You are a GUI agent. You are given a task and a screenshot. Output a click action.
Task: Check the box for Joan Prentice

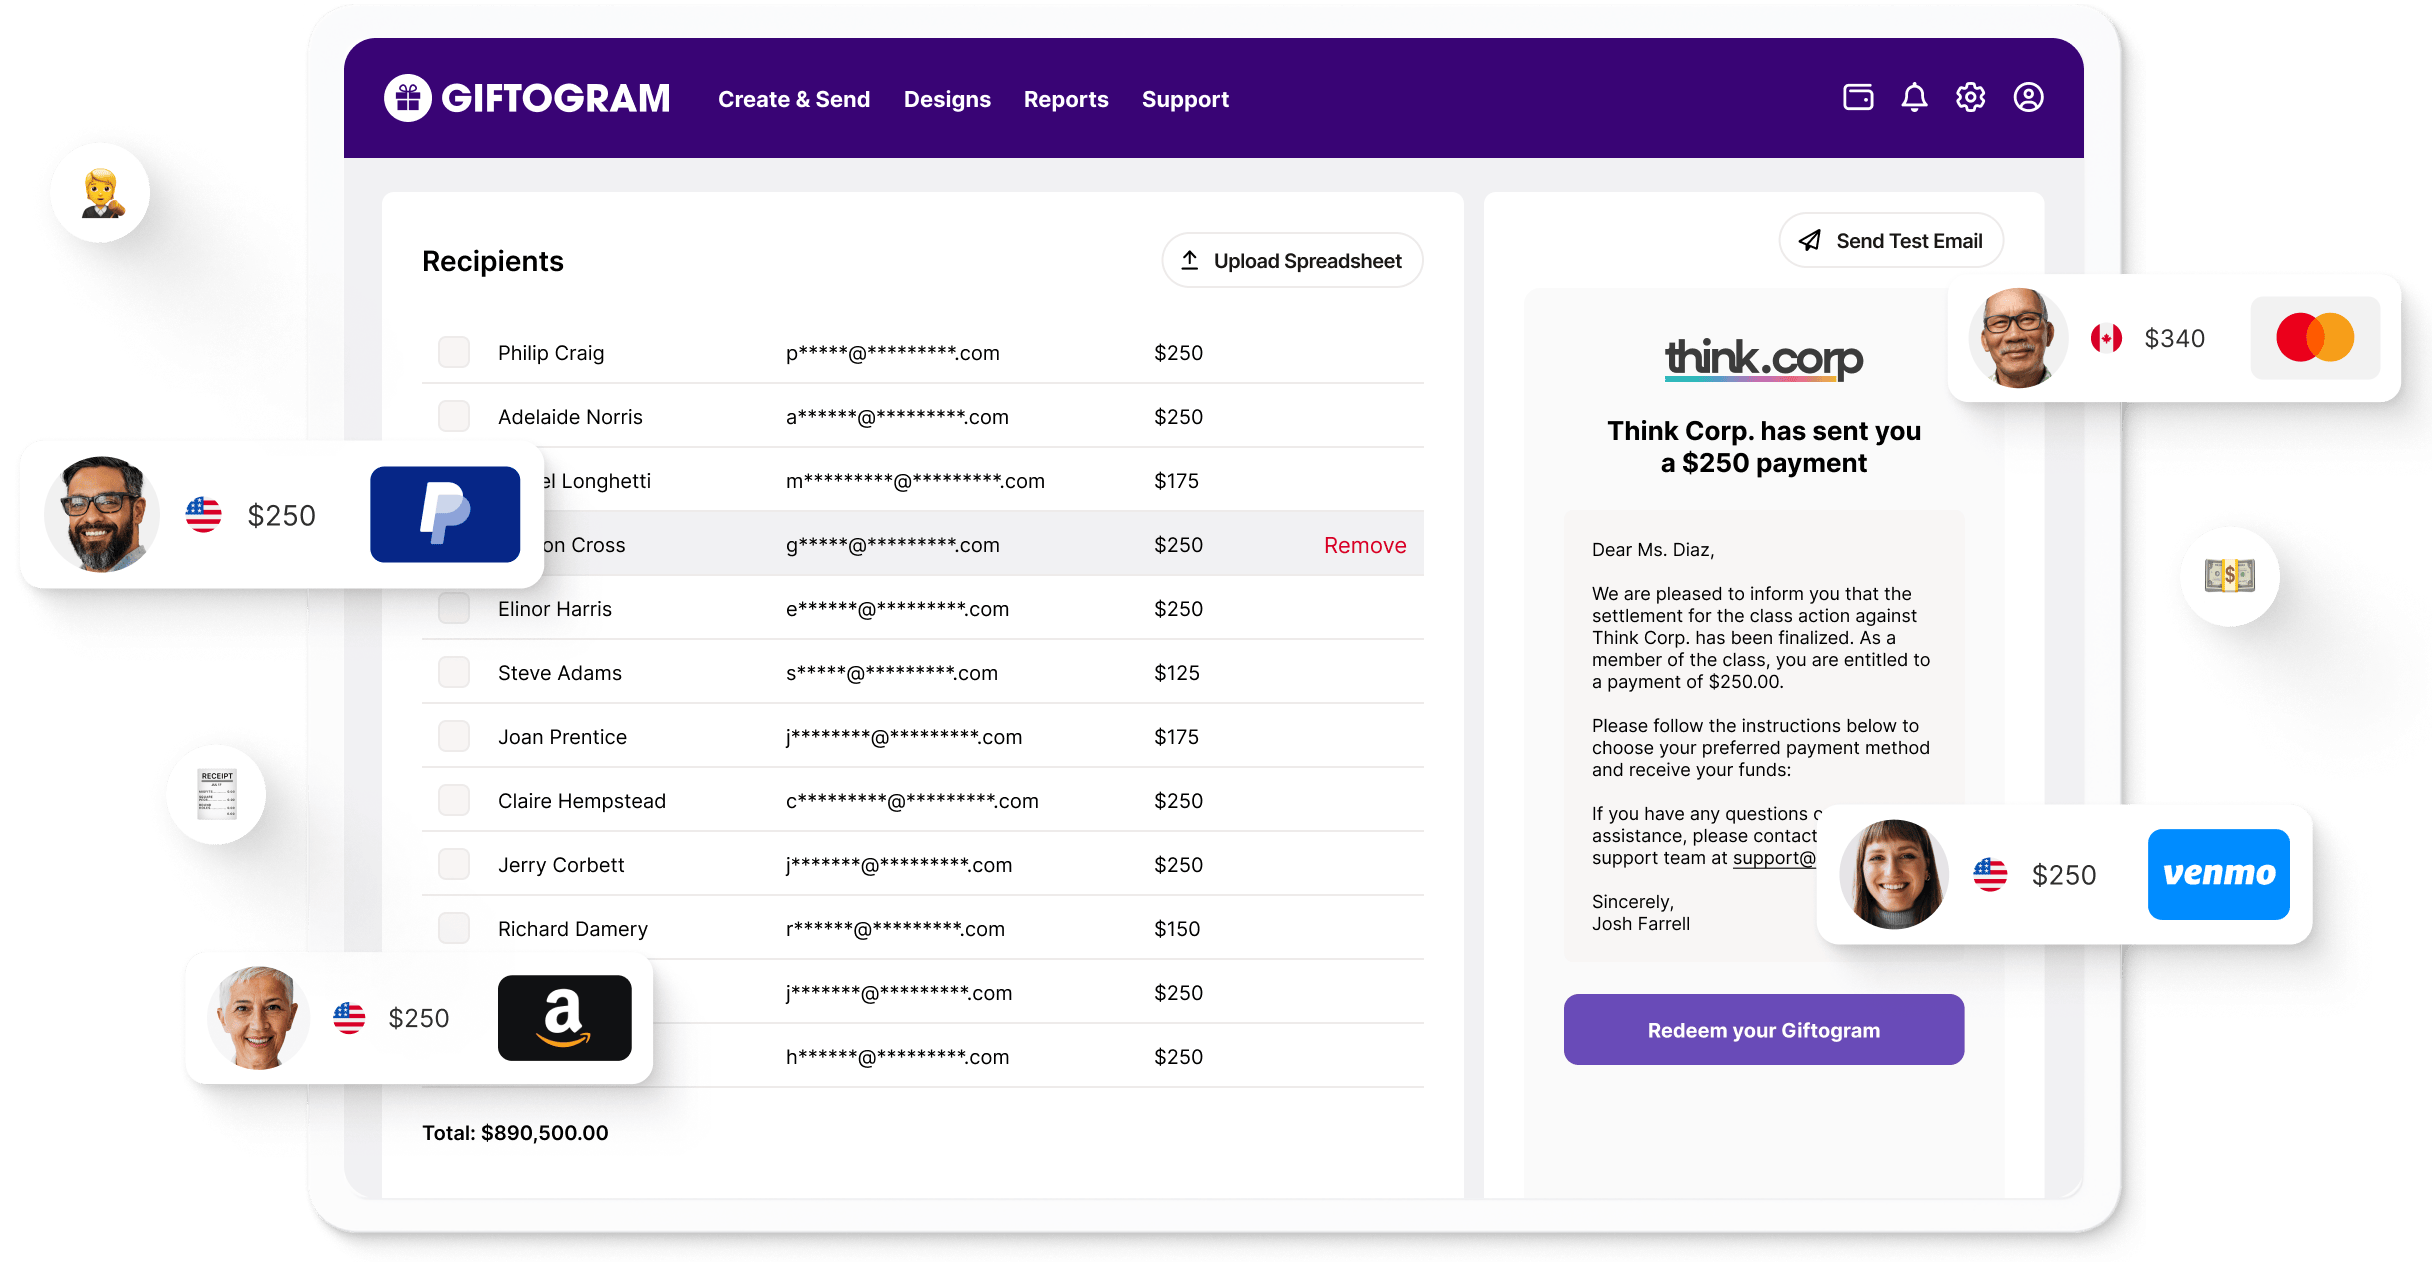click(x=454, y=736)
